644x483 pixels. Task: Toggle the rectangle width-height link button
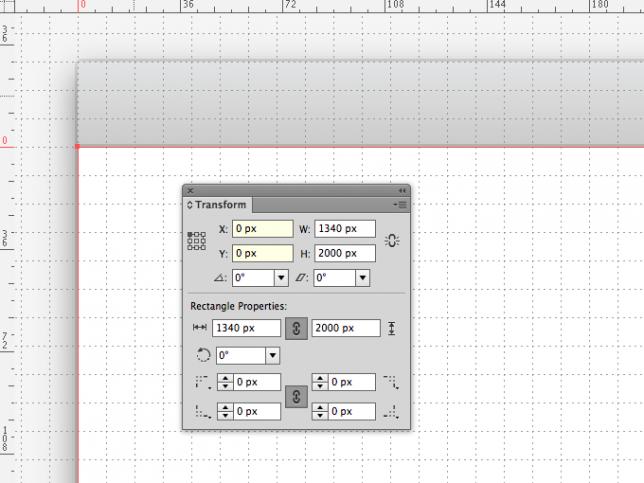coord(297,328)
